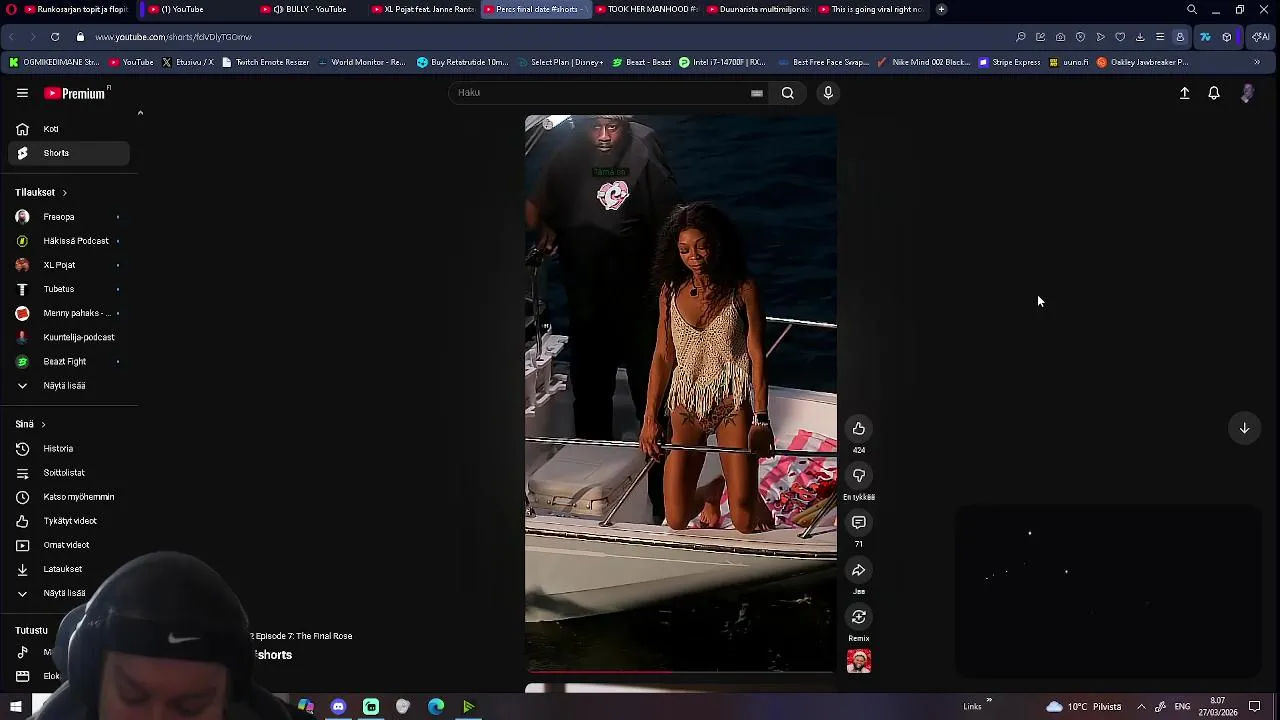
Task: Switch to the BULLY - YouTube browser tab
Action: (310, 9)
